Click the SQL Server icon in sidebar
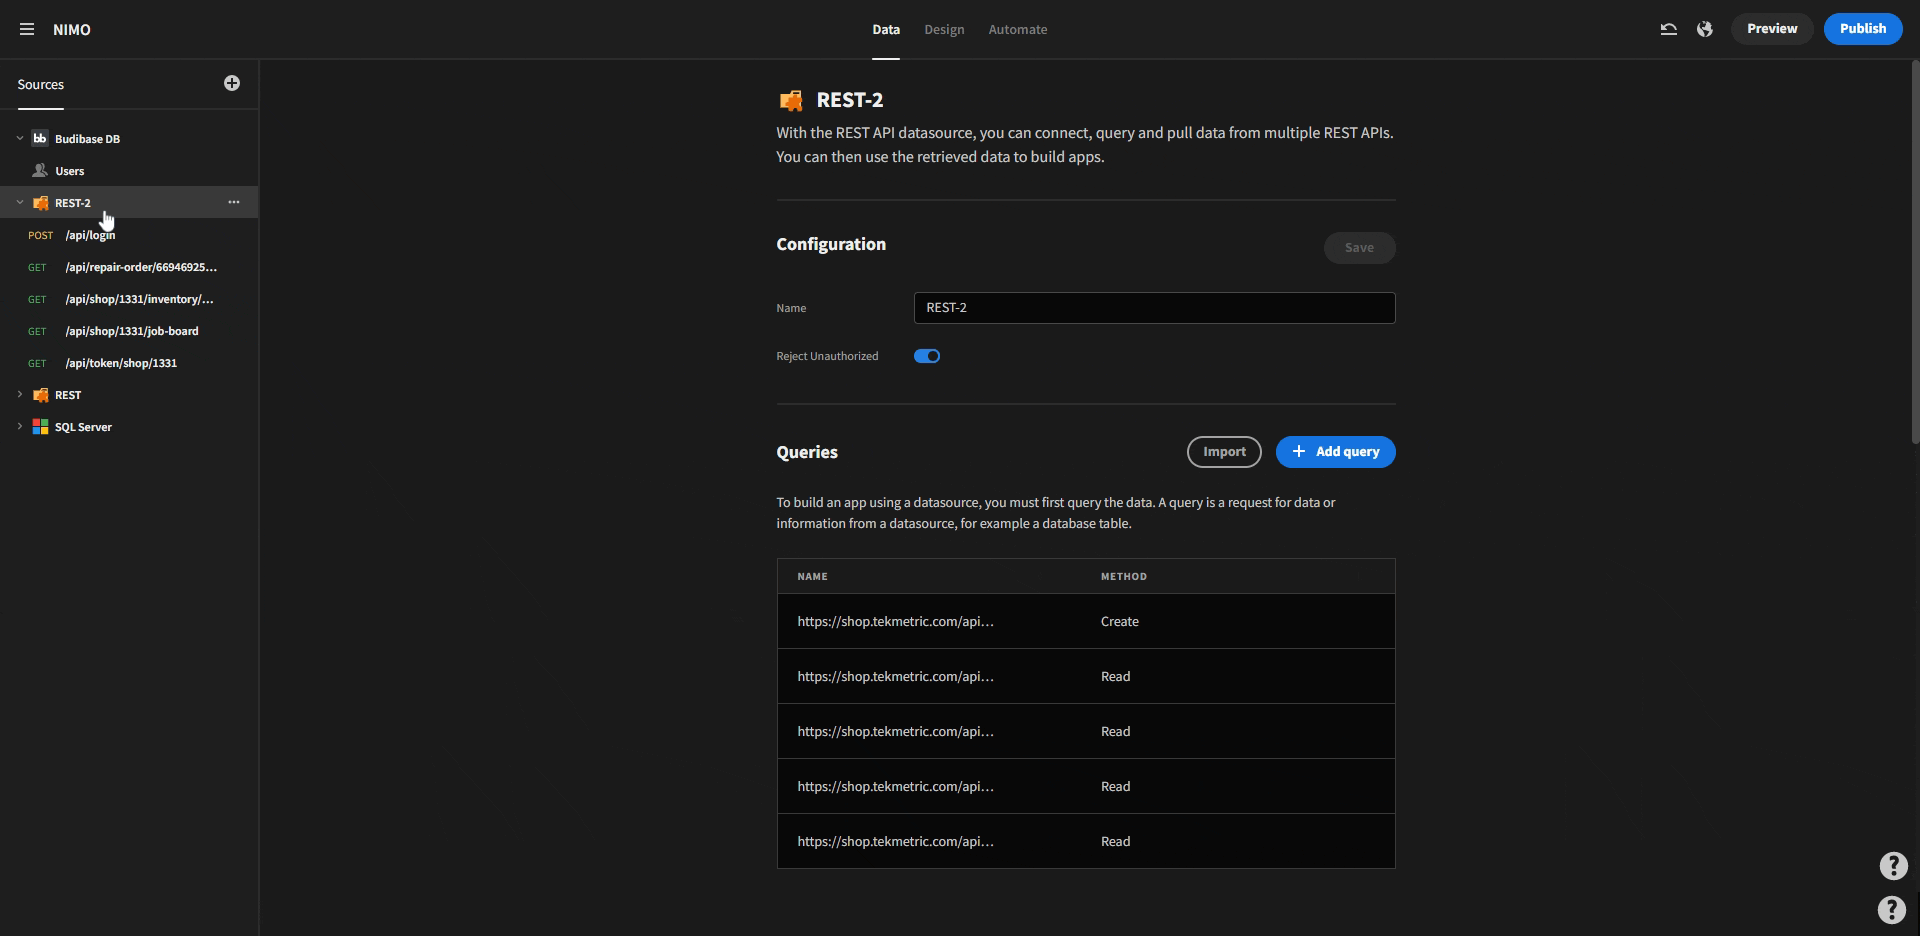The image size is (1920, 936). 40,427
